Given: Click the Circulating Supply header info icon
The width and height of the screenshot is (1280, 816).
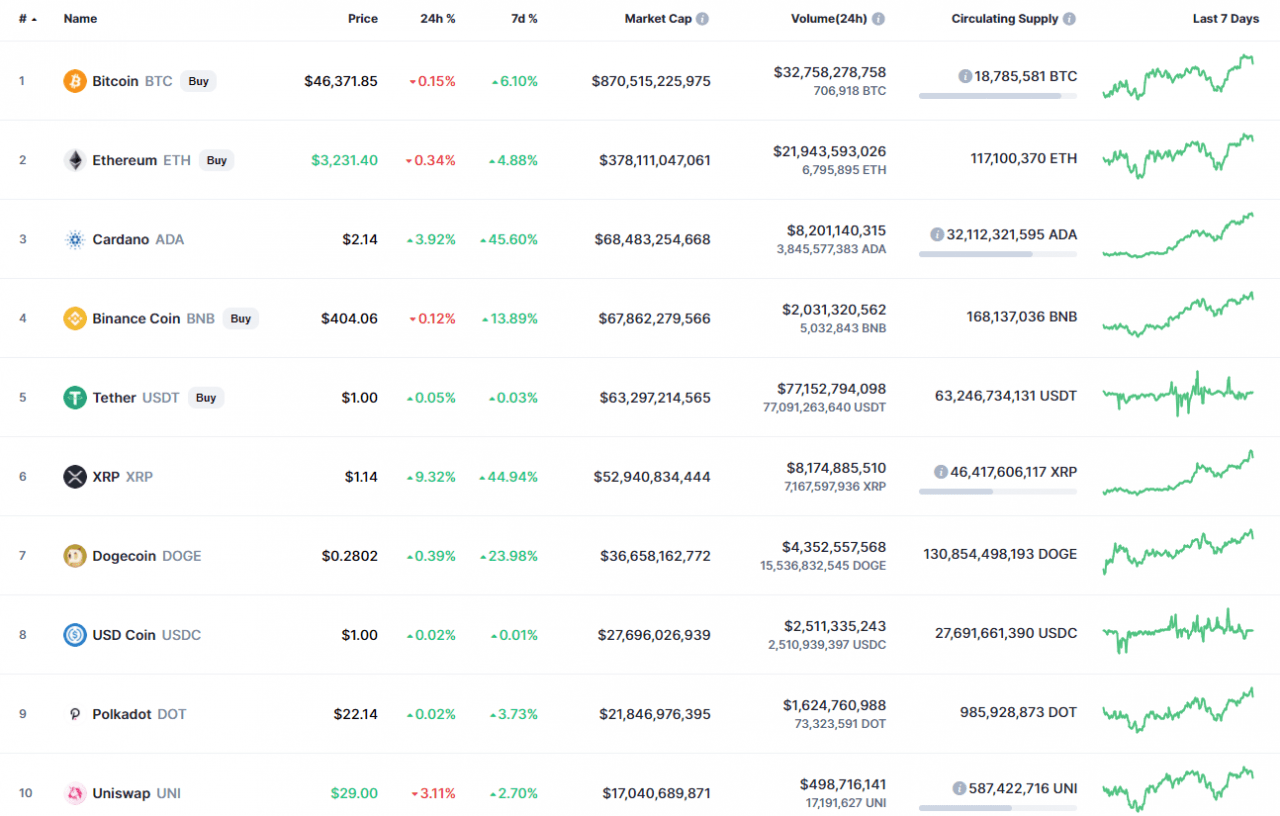Looking at the screenshot, I should tap(1070, 19).
